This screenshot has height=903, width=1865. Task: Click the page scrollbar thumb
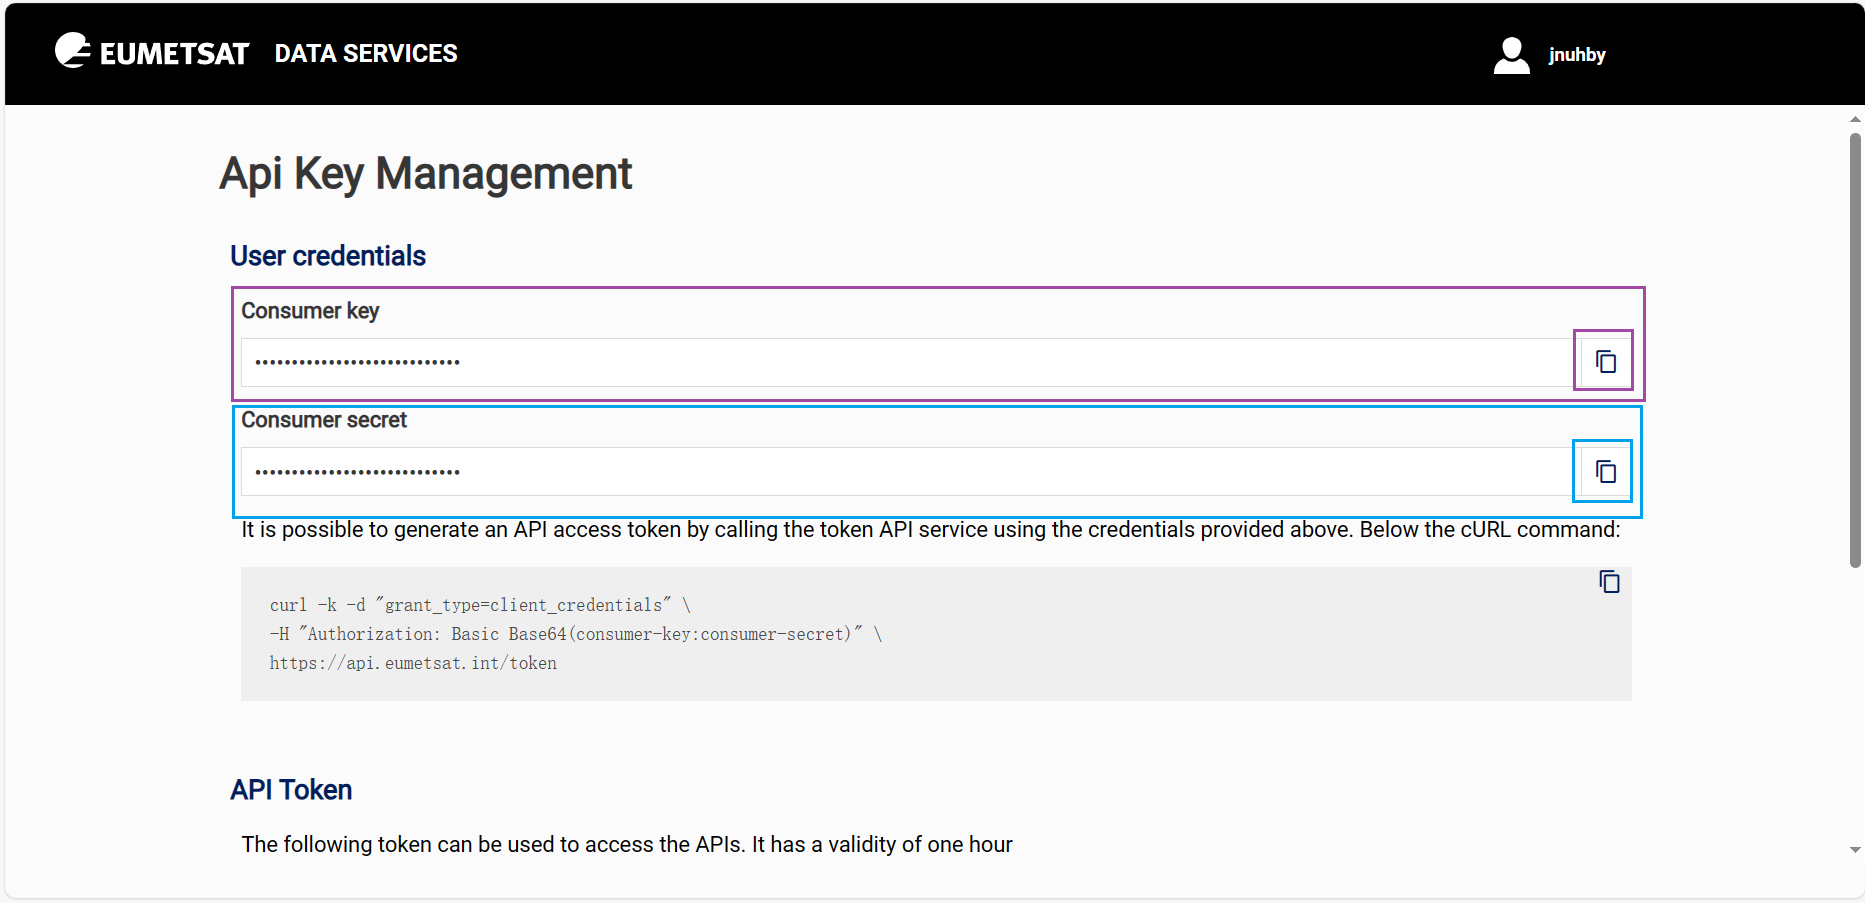point(1855,350)
